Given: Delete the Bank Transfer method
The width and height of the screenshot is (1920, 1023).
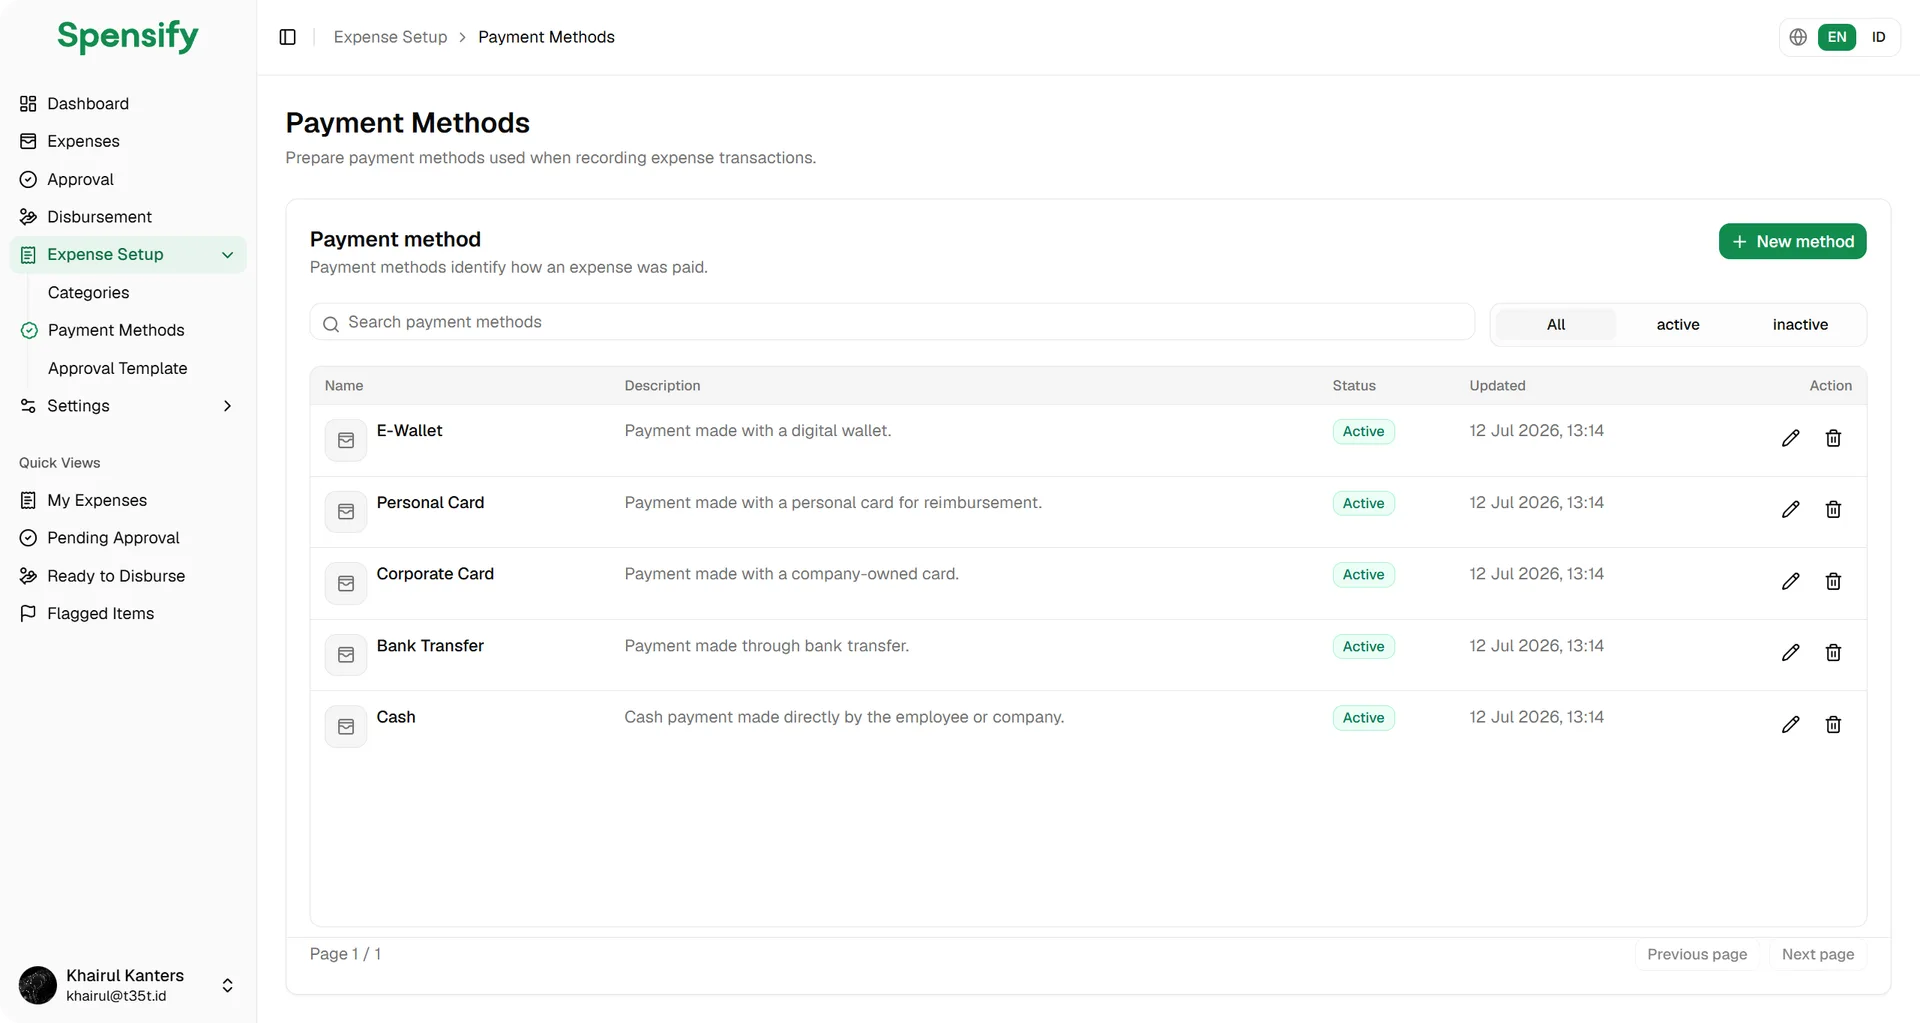Looking at the screenshot, I should pyautogui.click(x=1833, y=653).
